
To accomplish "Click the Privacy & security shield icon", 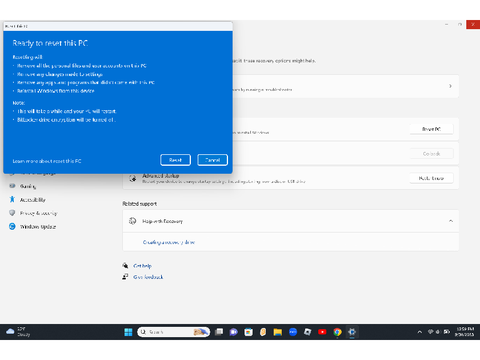I will pos(12,213).
